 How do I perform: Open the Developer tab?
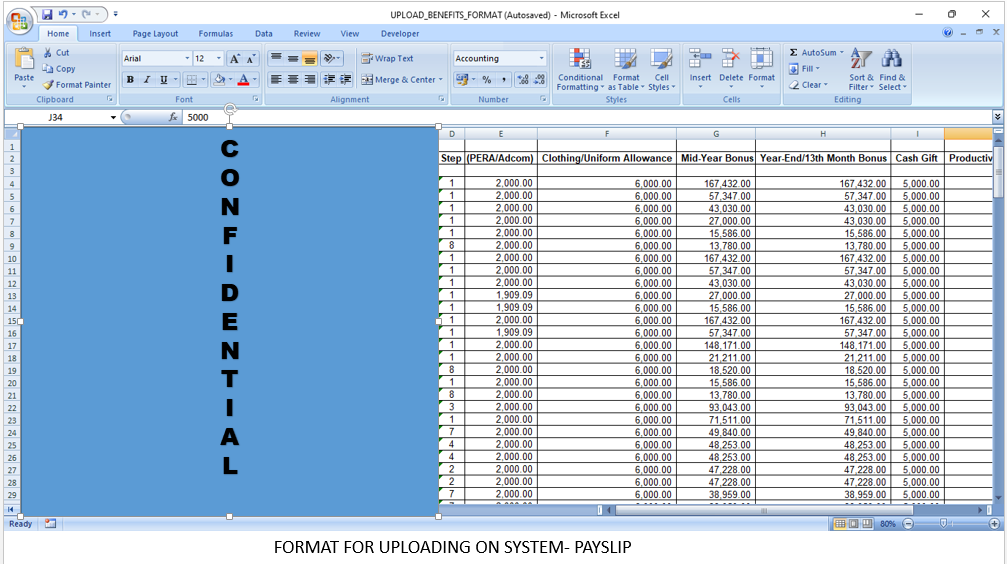399,33
